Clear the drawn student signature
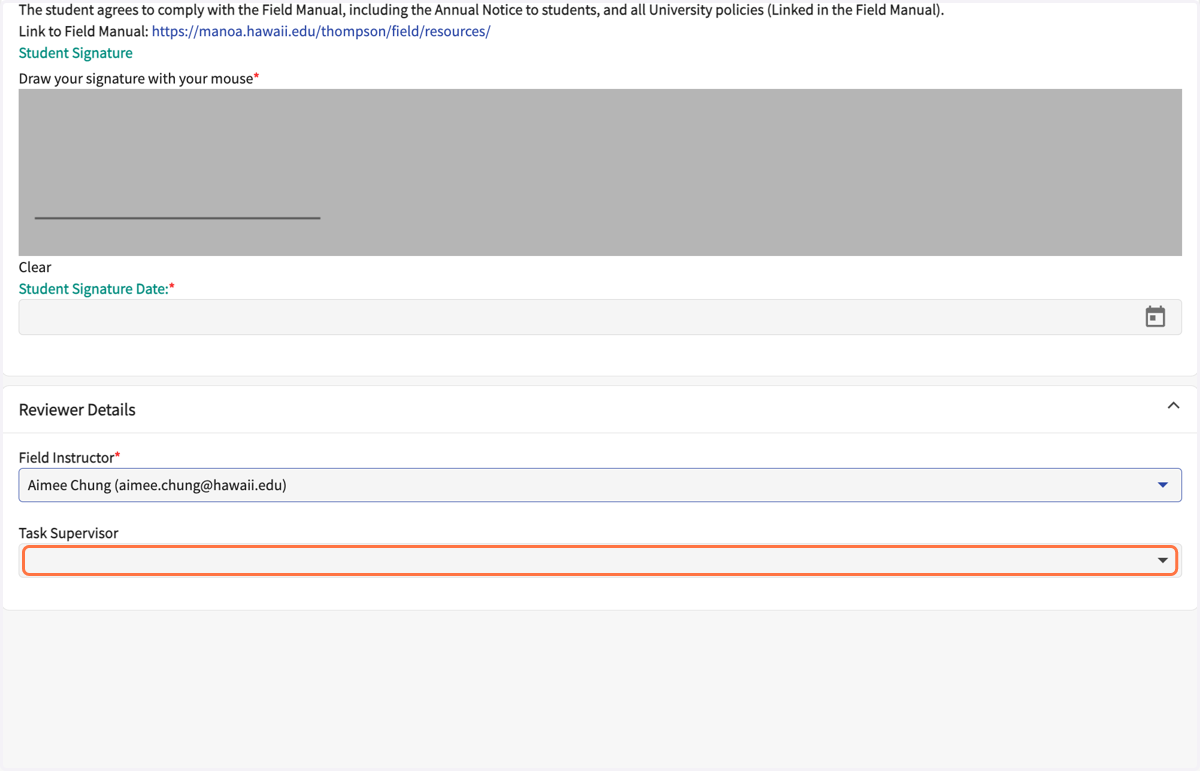 coord(35,267)
